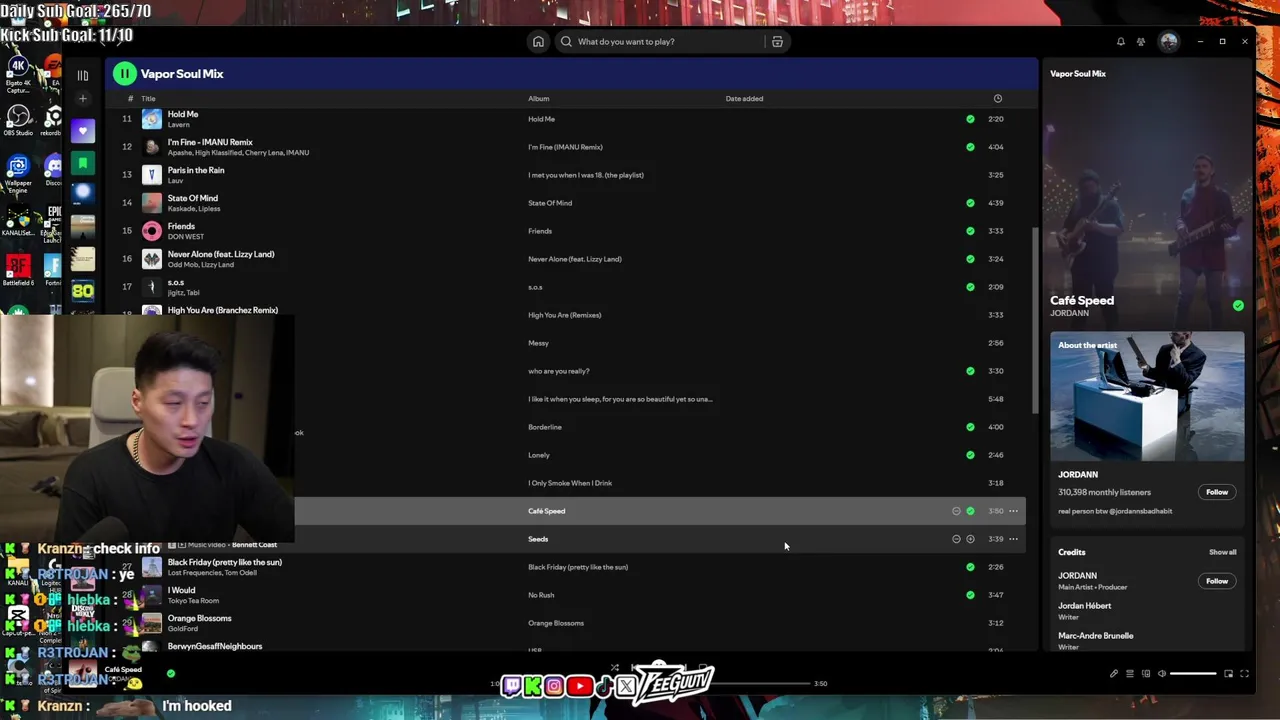Go to Spotify Home
Image resolution: width=1280 pixels, height=720 pixels.
point(538,41)
